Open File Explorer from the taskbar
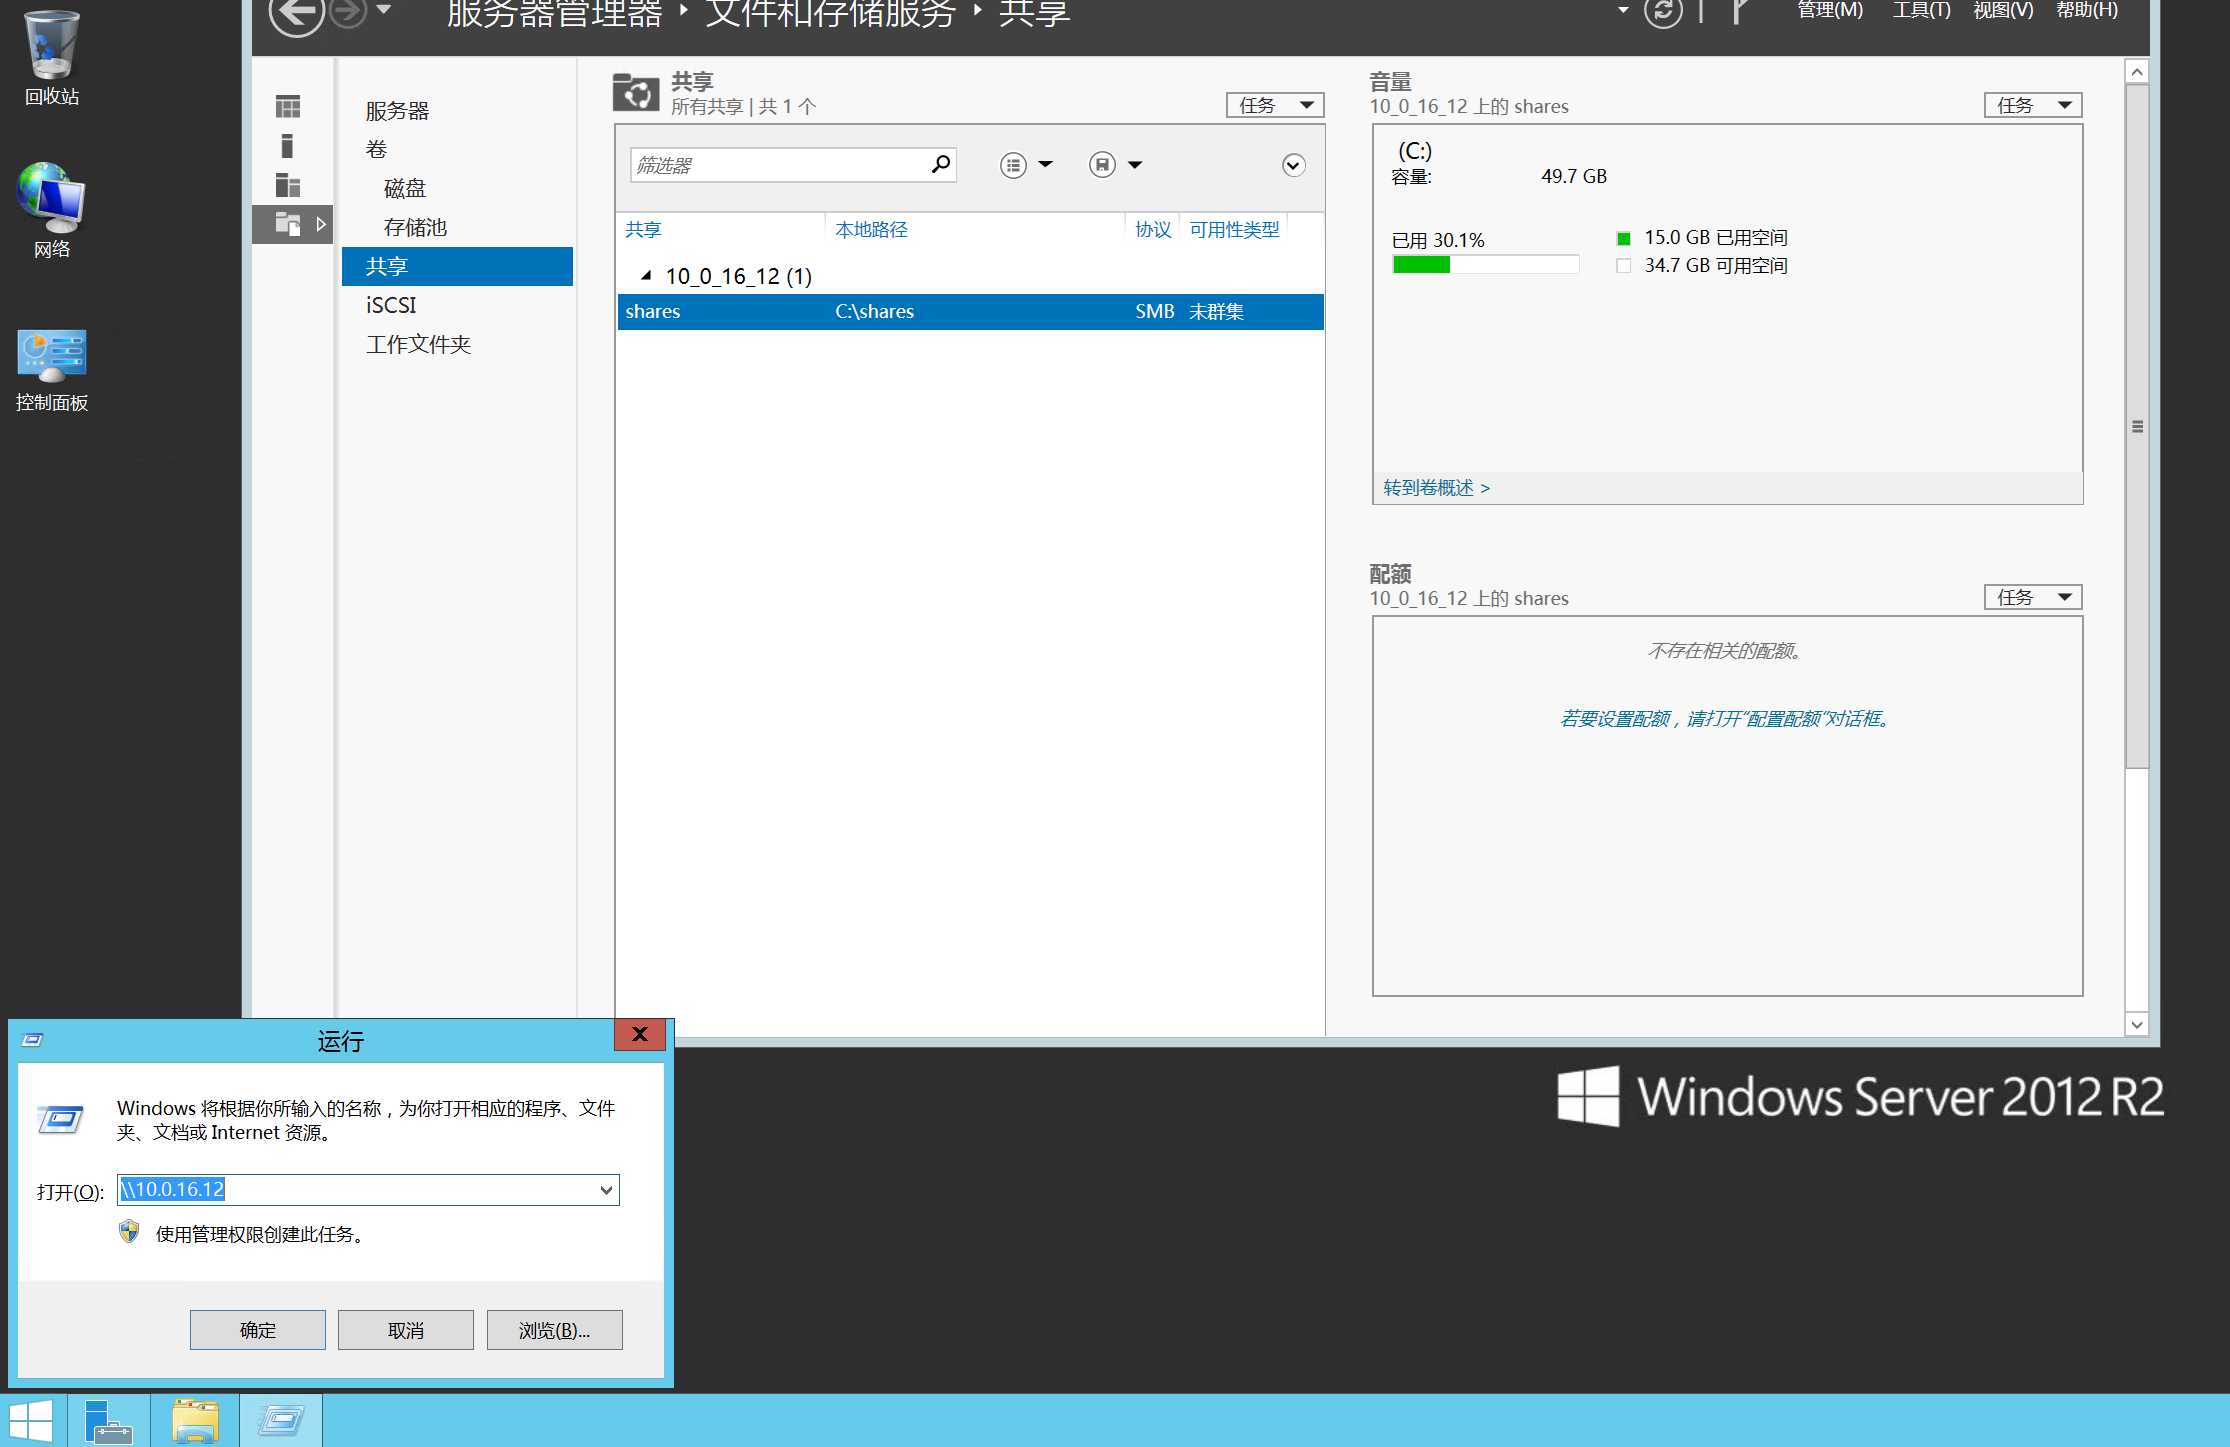Screen dimensions: 2230x1447 (x=195, y=1420)
